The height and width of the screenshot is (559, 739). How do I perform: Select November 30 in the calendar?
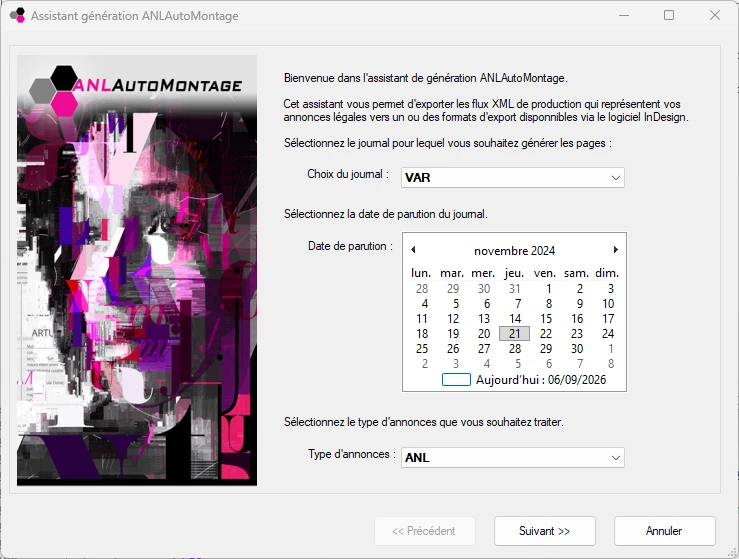click(x=577, y=349)
